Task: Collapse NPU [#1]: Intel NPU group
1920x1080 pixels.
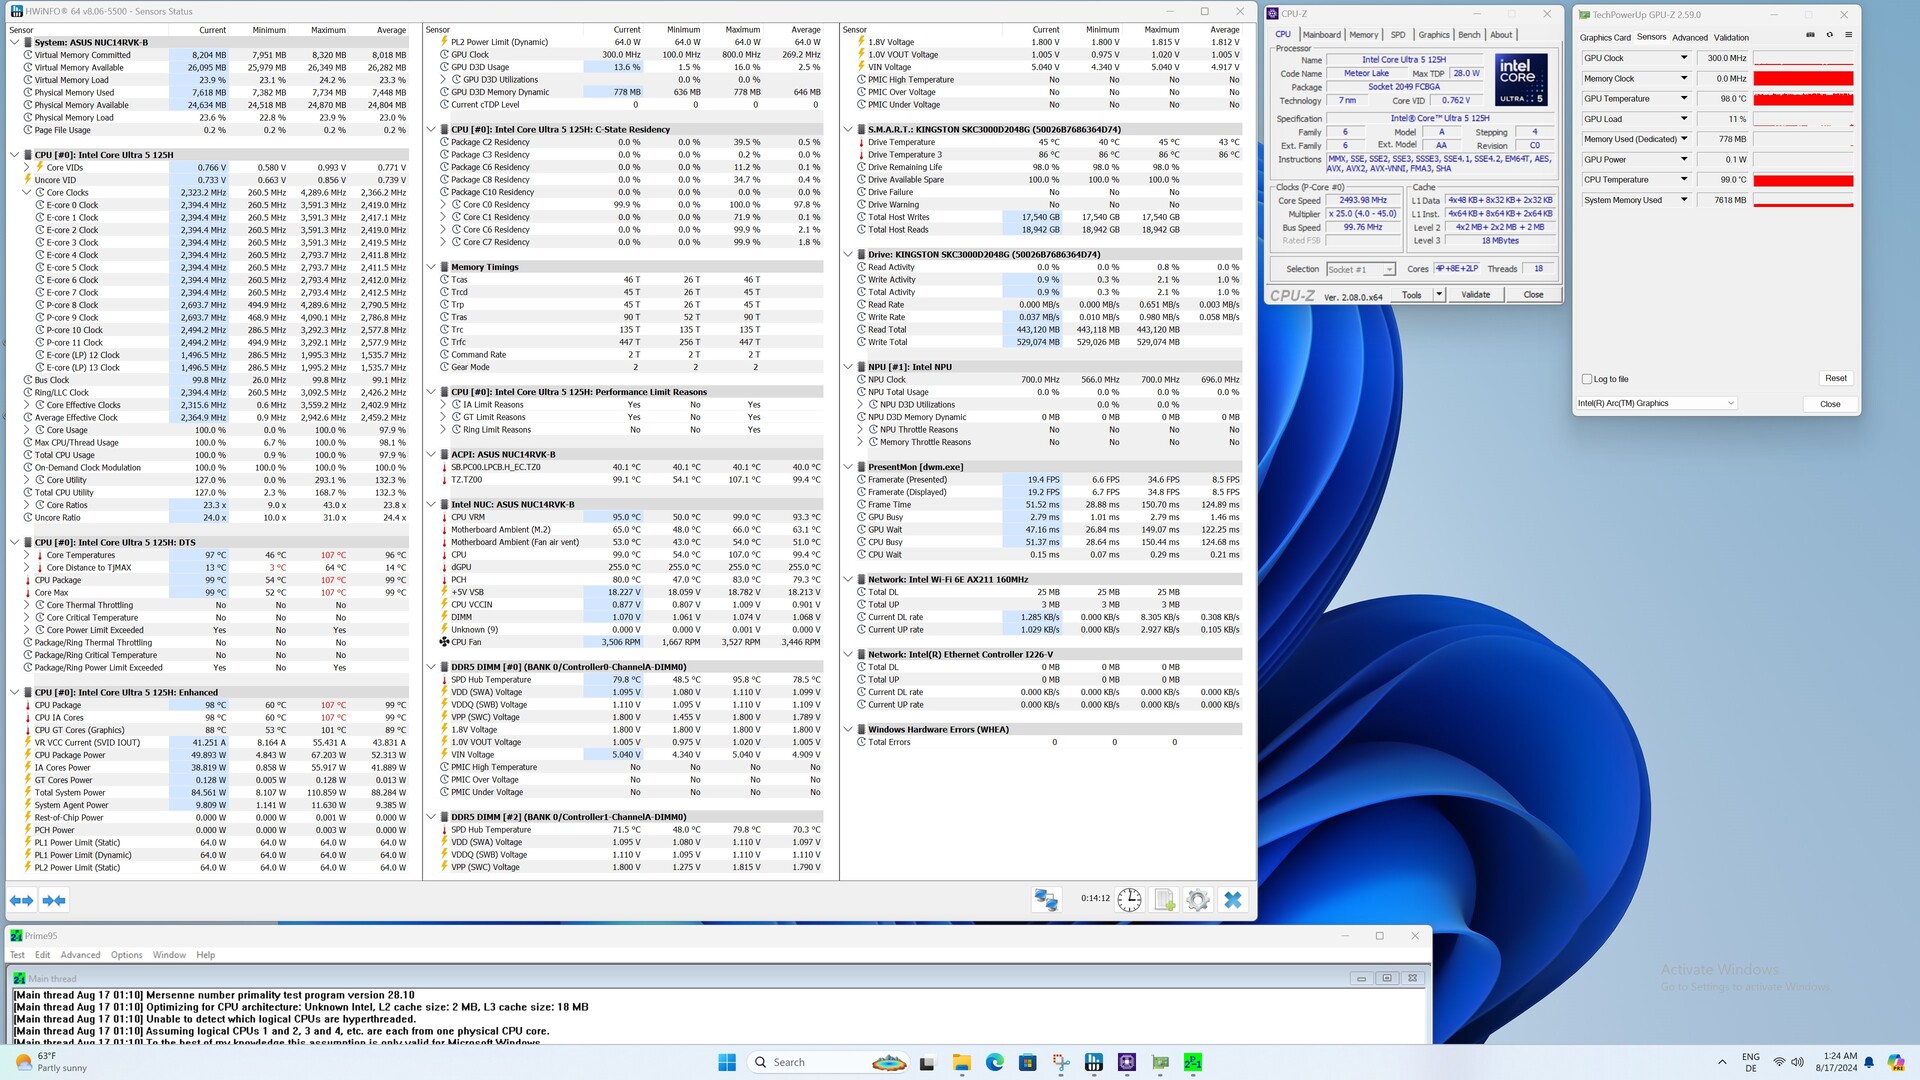Action: [848, 367]
